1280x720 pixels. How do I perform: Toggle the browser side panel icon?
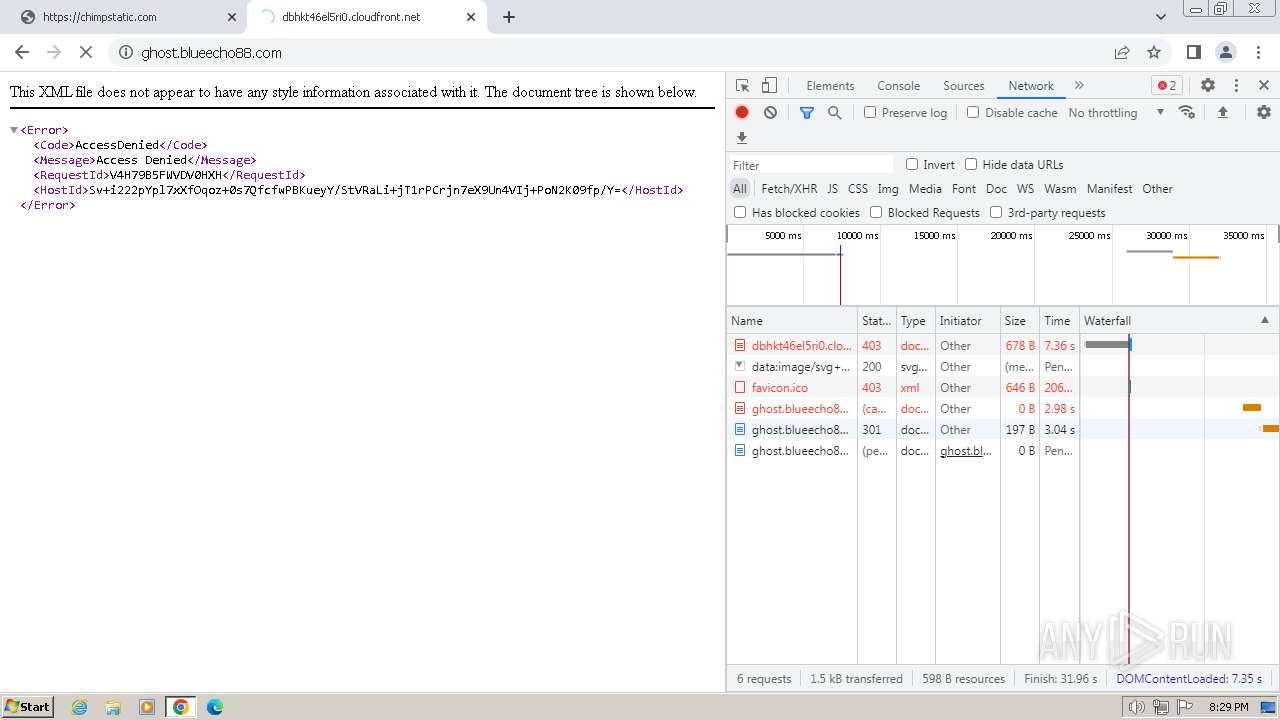pos(1193,52)
